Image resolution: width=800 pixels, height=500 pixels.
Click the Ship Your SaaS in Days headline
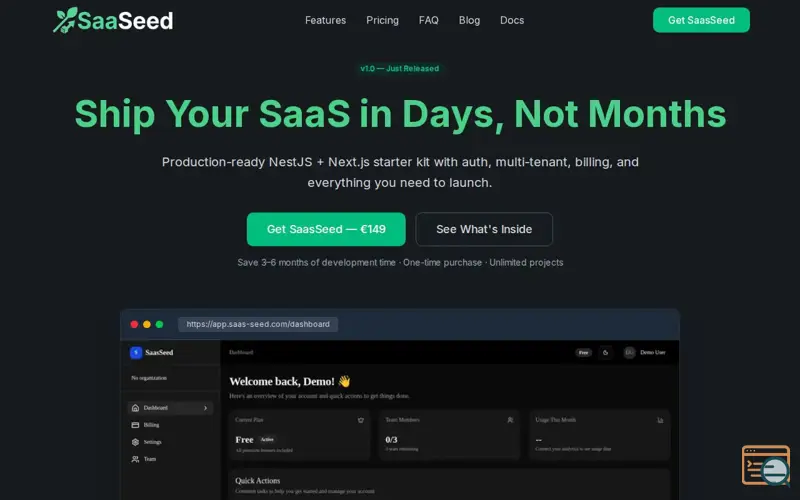click(x=400, y=114)
